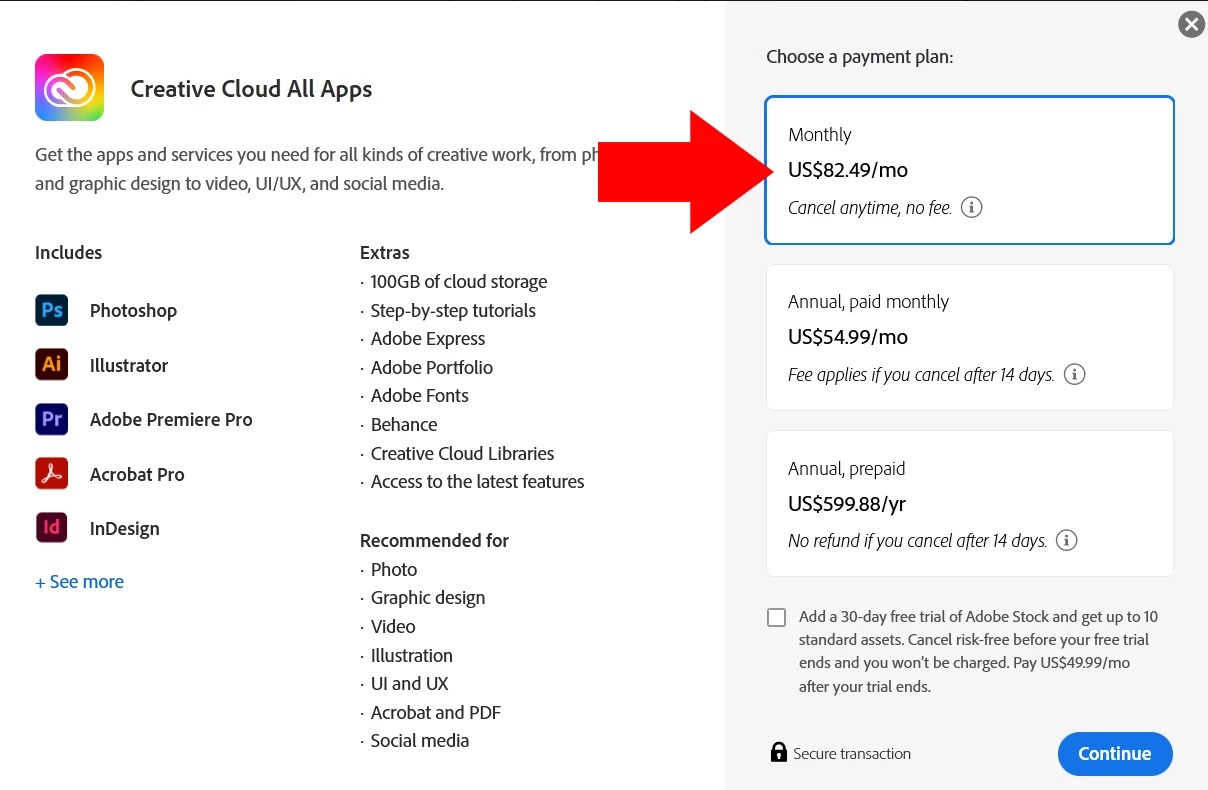The width and height of the screenshot is (1208, 790).
Task: Click 'Video' under Recommended for
Action: click(393, 626)
